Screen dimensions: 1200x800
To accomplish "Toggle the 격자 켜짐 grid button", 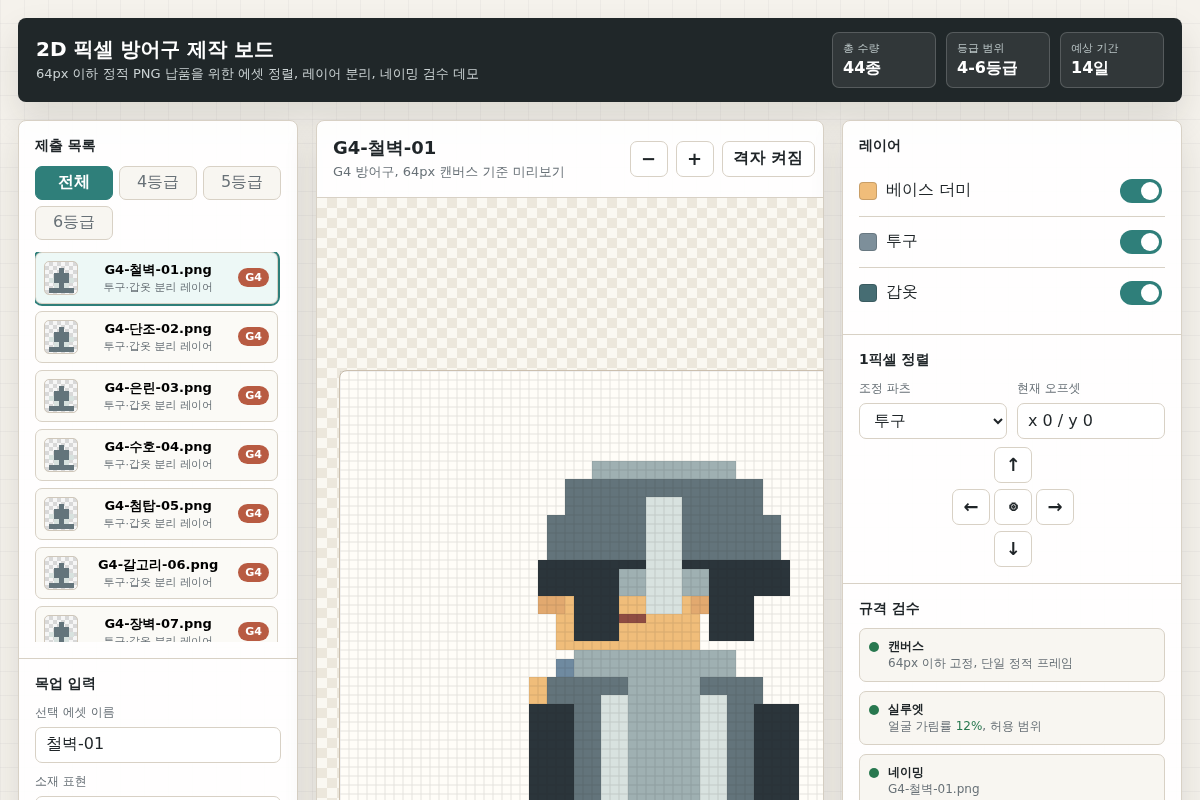I will tap(768, 159).
